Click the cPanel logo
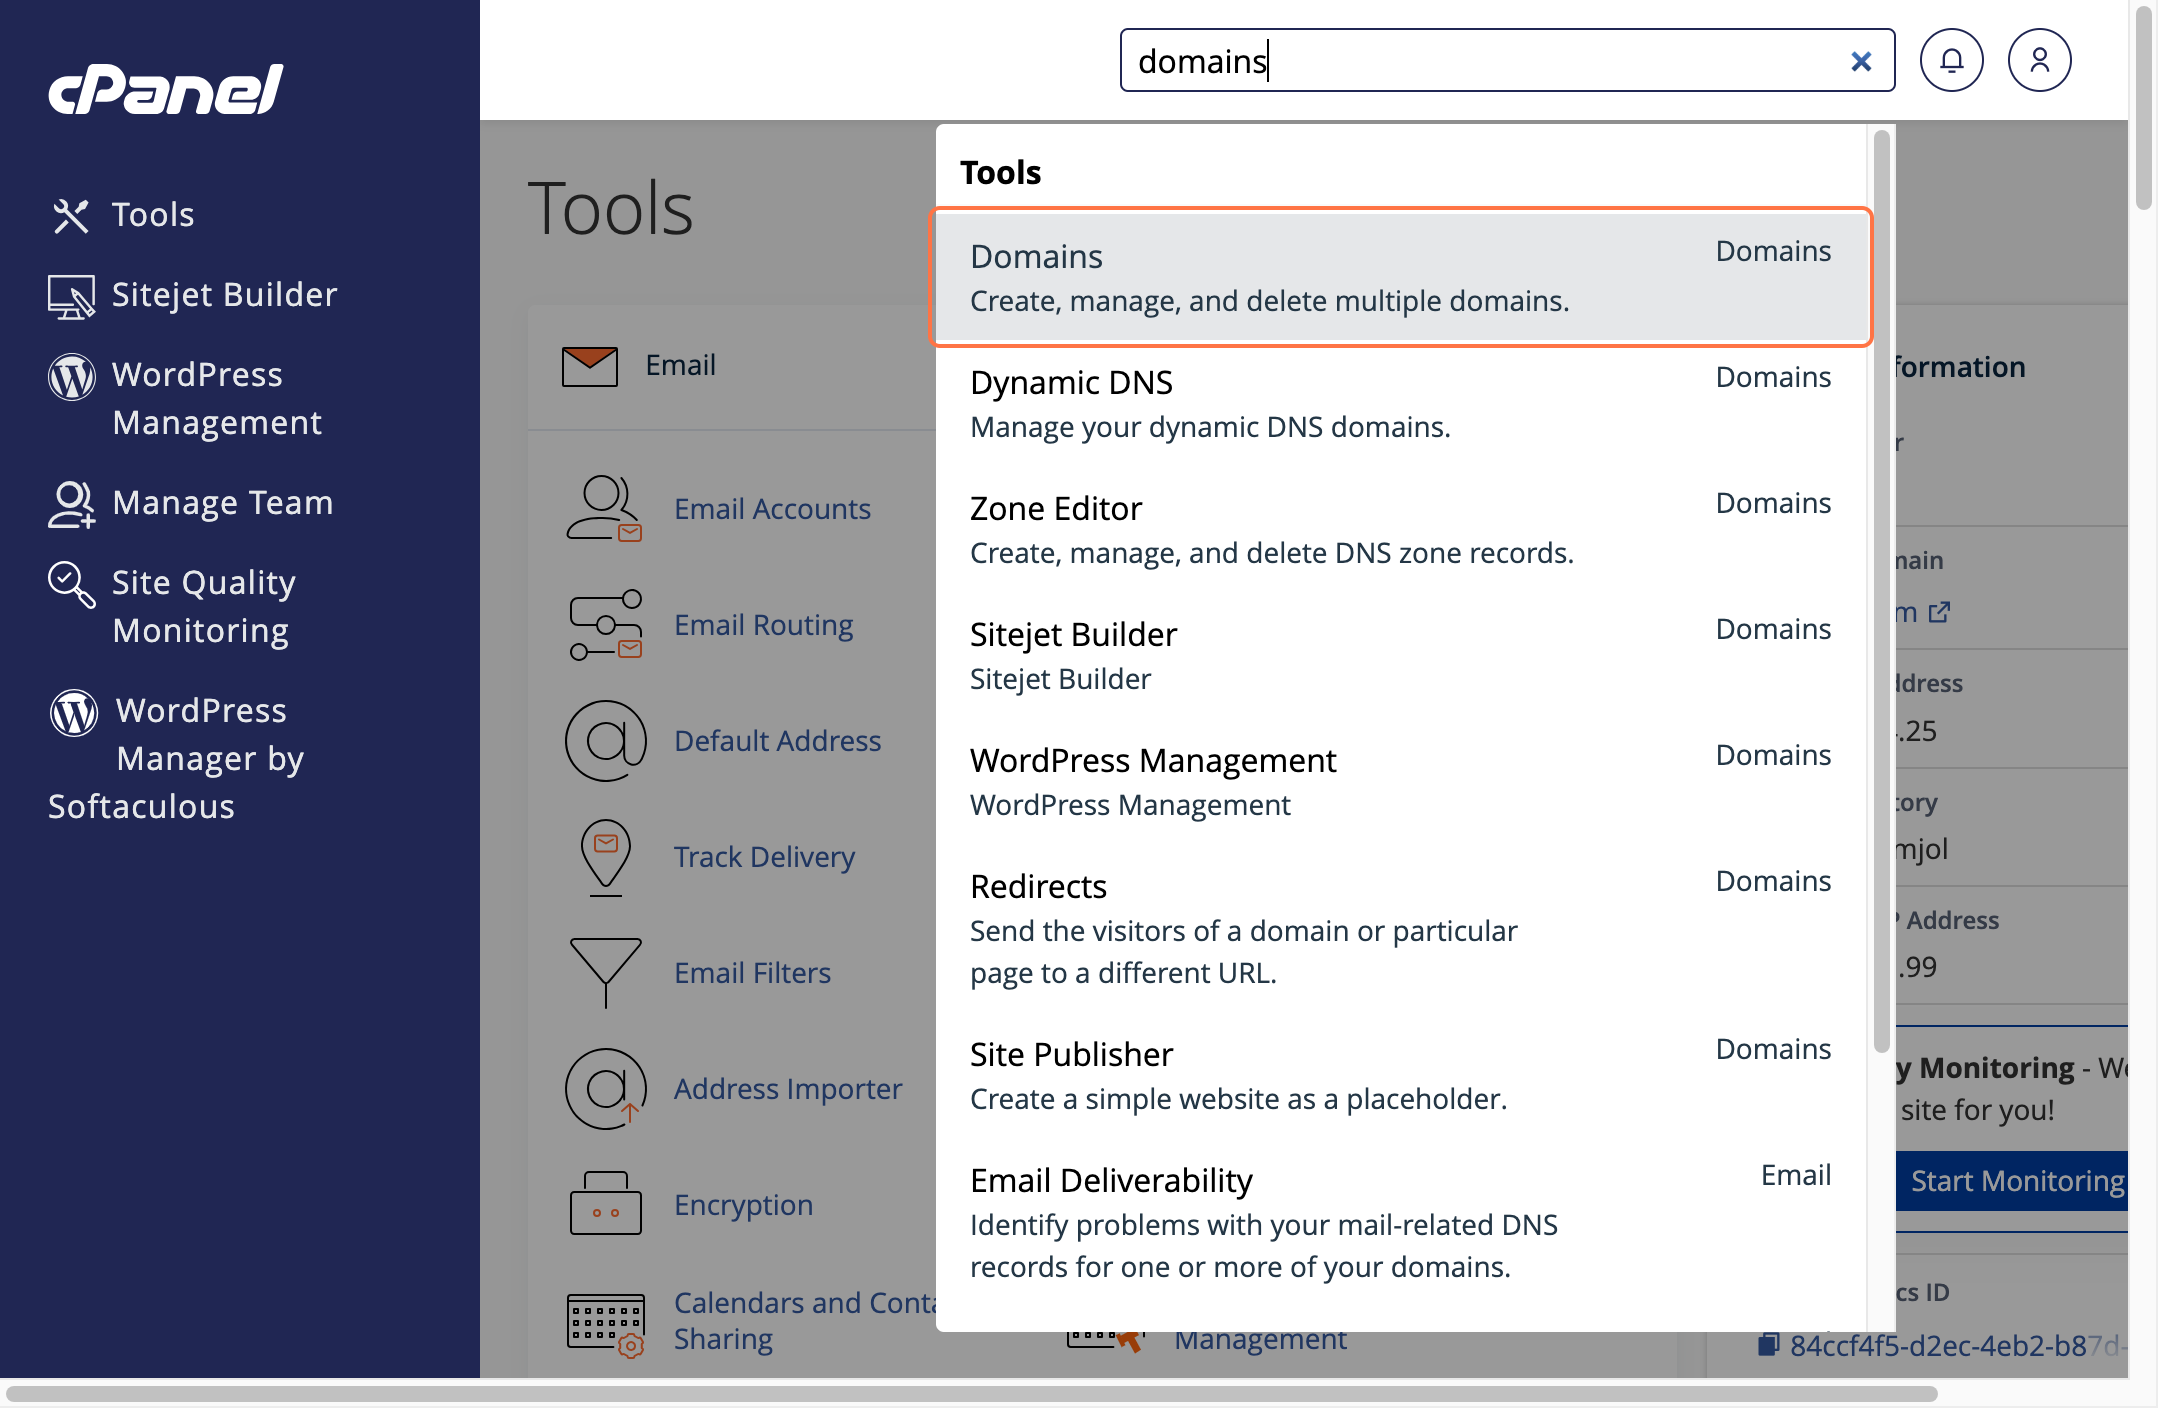Viewport: 2158px width, 1408px height. 166,90
